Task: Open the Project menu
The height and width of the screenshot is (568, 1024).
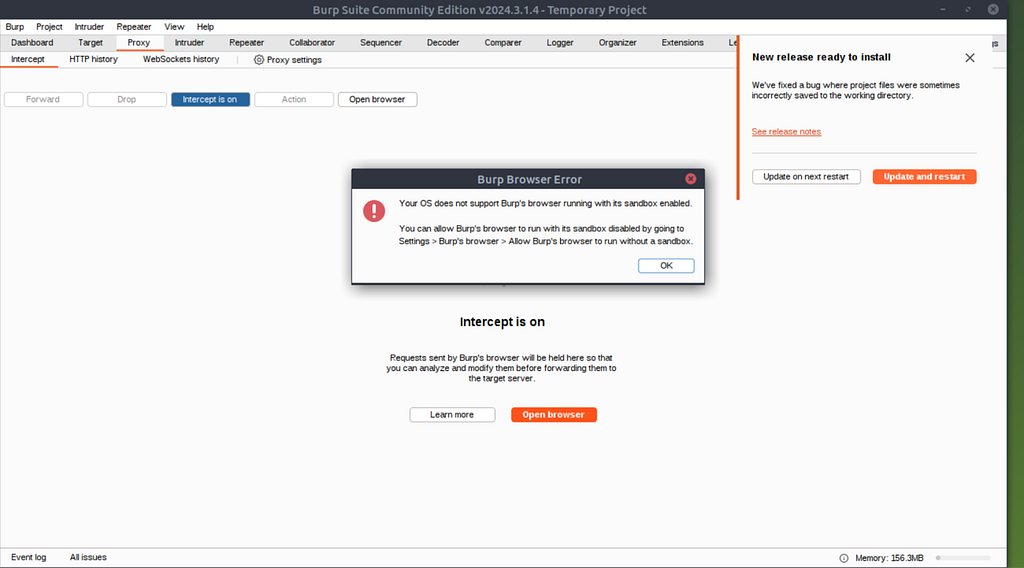Action: click(49, 27)
